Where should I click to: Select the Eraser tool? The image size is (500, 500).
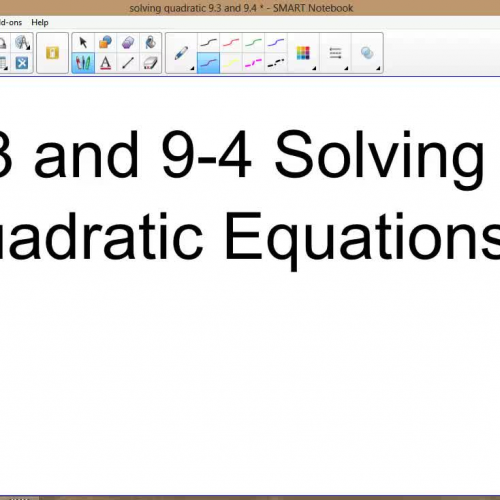pos(150,63)
